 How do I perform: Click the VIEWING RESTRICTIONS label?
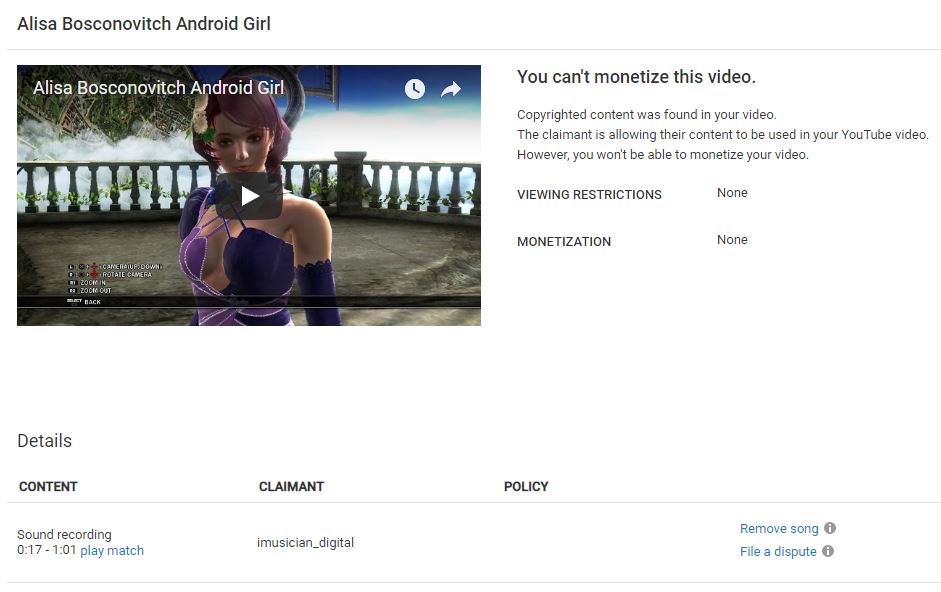tap(589, 195)
